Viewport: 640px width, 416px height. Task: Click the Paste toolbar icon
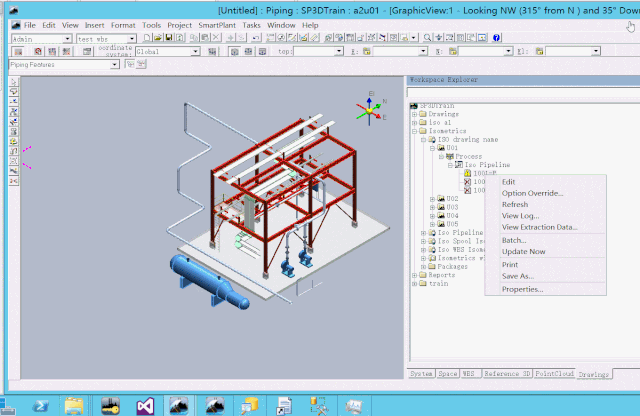[205, 38]
